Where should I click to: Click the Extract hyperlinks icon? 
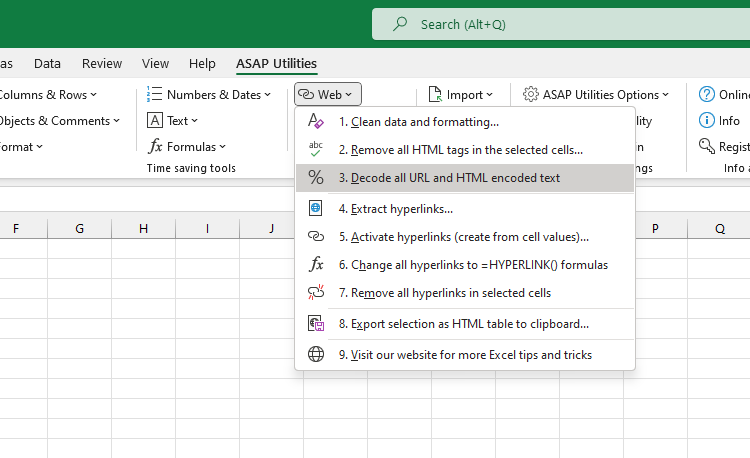point(316,209)
